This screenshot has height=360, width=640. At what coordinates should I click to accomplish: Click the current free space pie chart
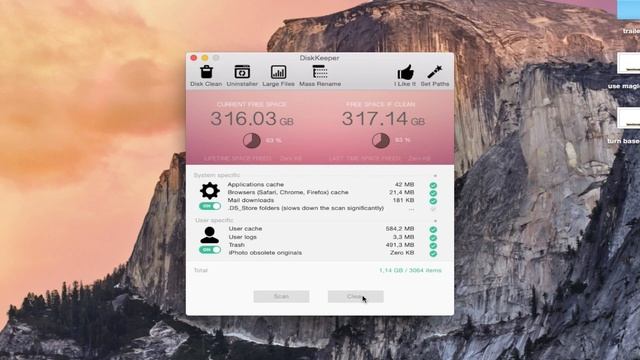pos(252,140)
